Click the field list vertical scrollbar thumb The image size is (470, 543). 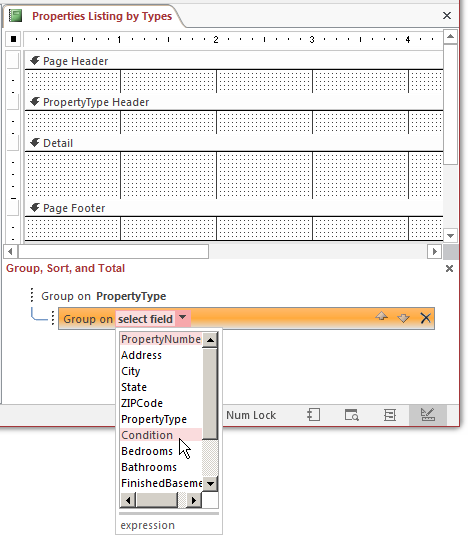coord(210,394)
